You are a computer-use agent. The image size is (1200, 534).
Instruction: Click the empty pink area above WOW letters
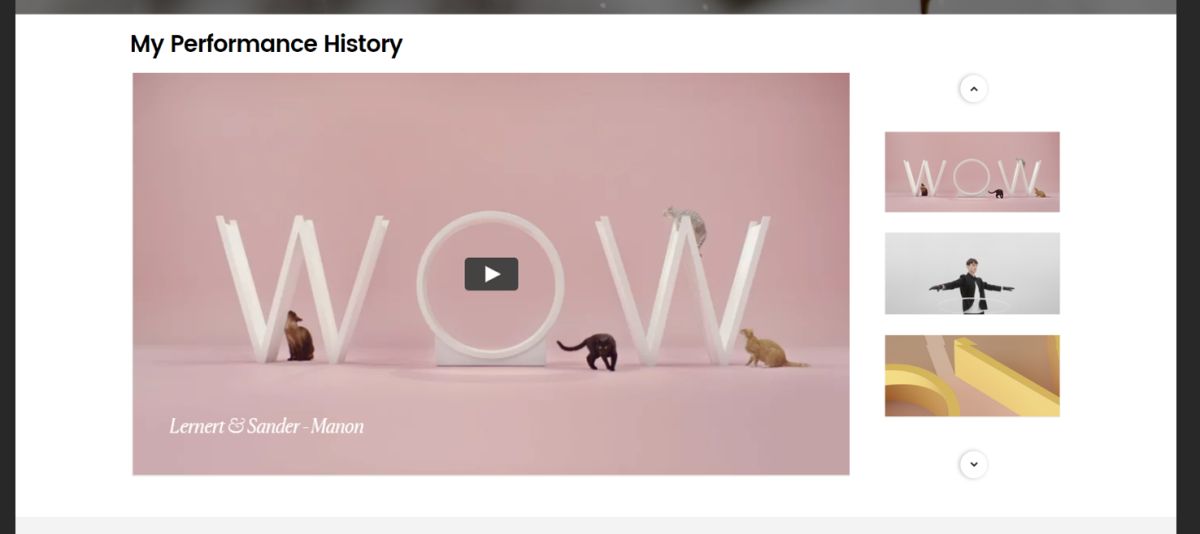point(491,140)
